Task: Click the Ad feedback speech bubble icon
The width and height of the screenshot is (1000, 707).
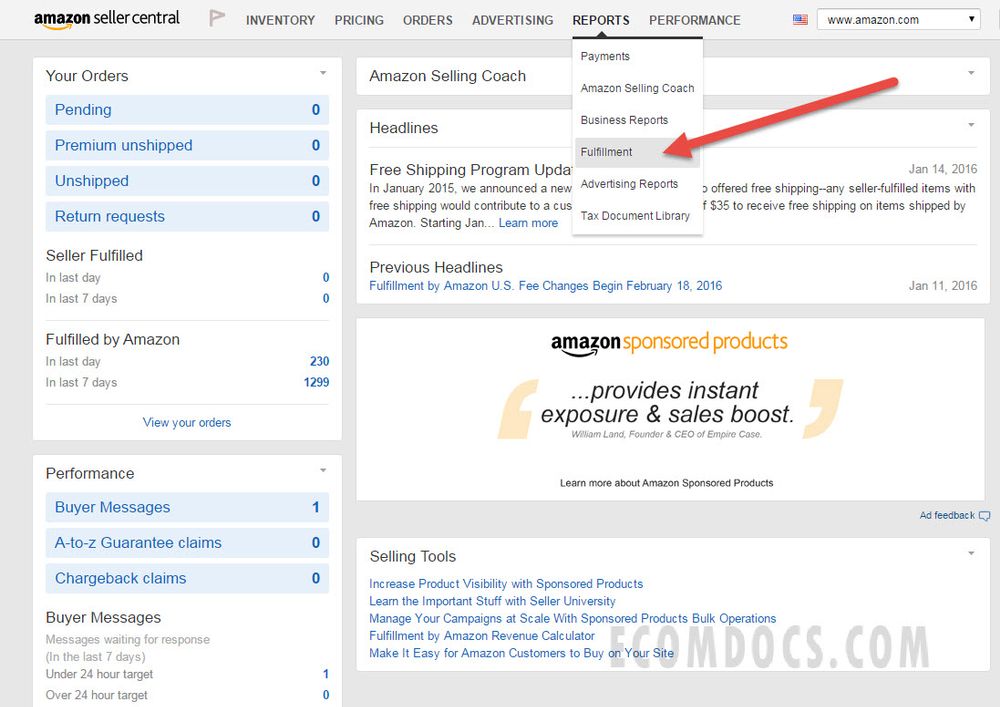Action: point(985,516)
